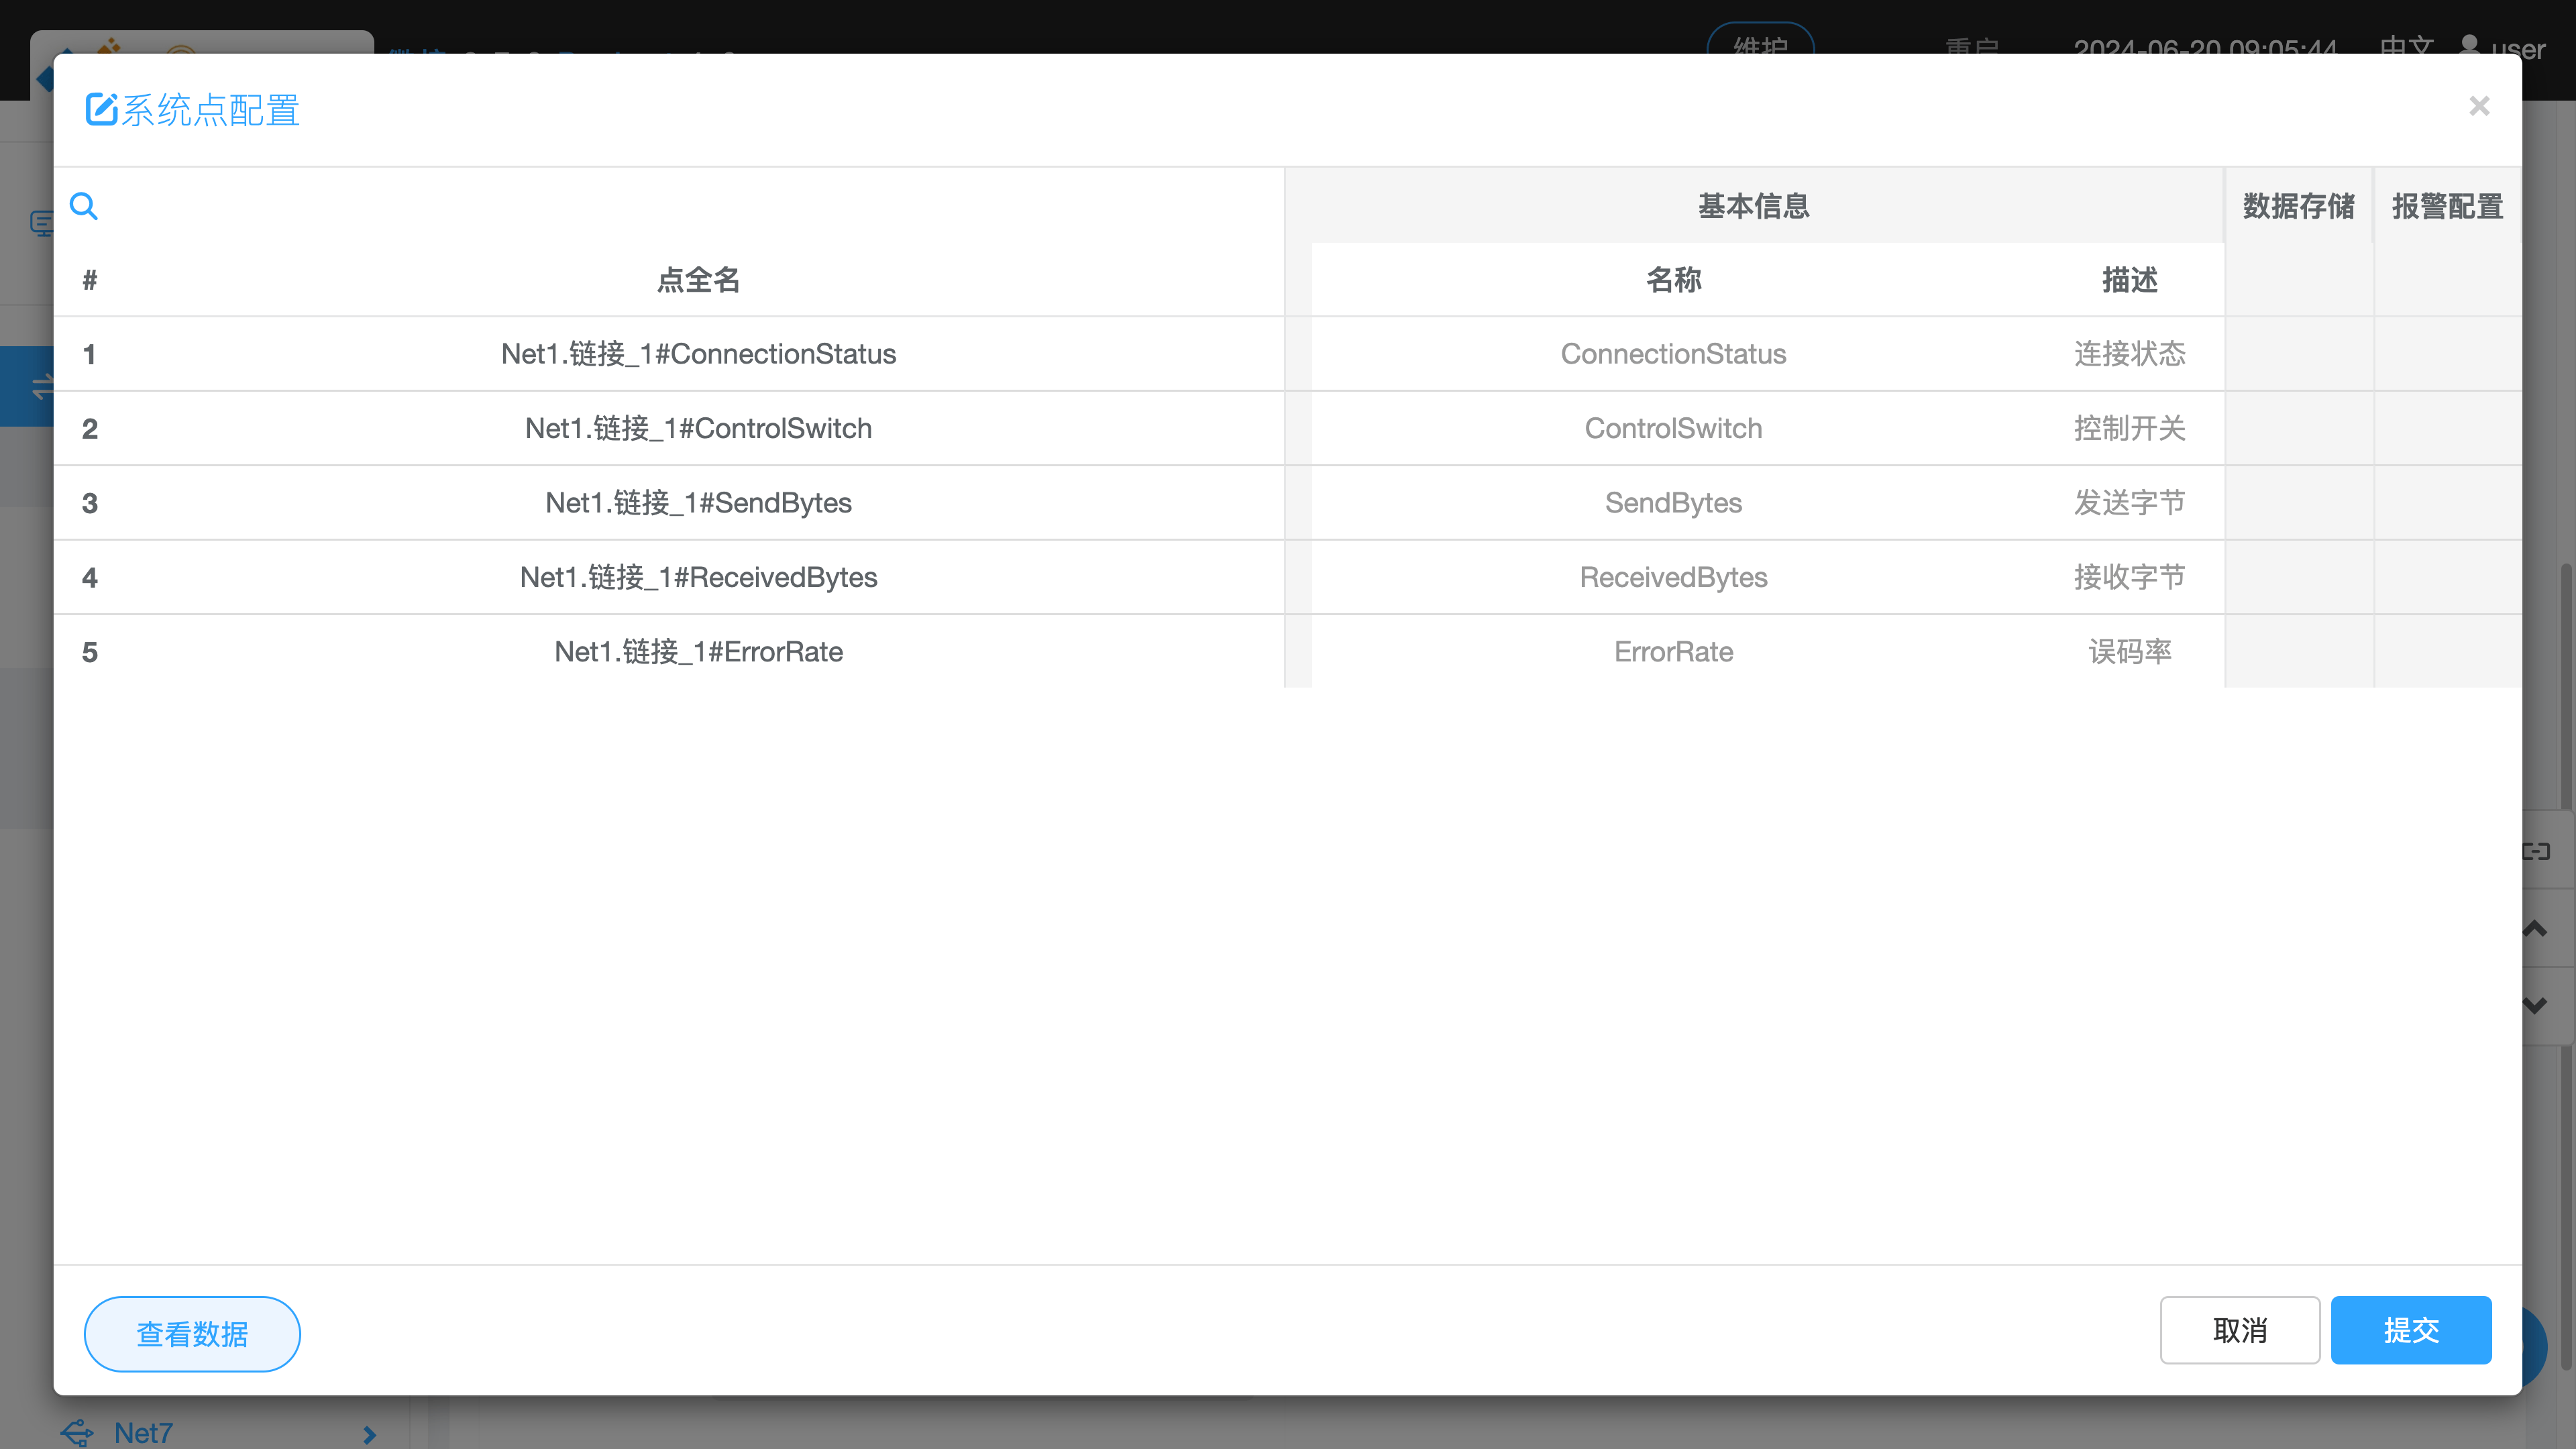Select the 基本信息 header tab
2576x1449 pixels.
1753,206
